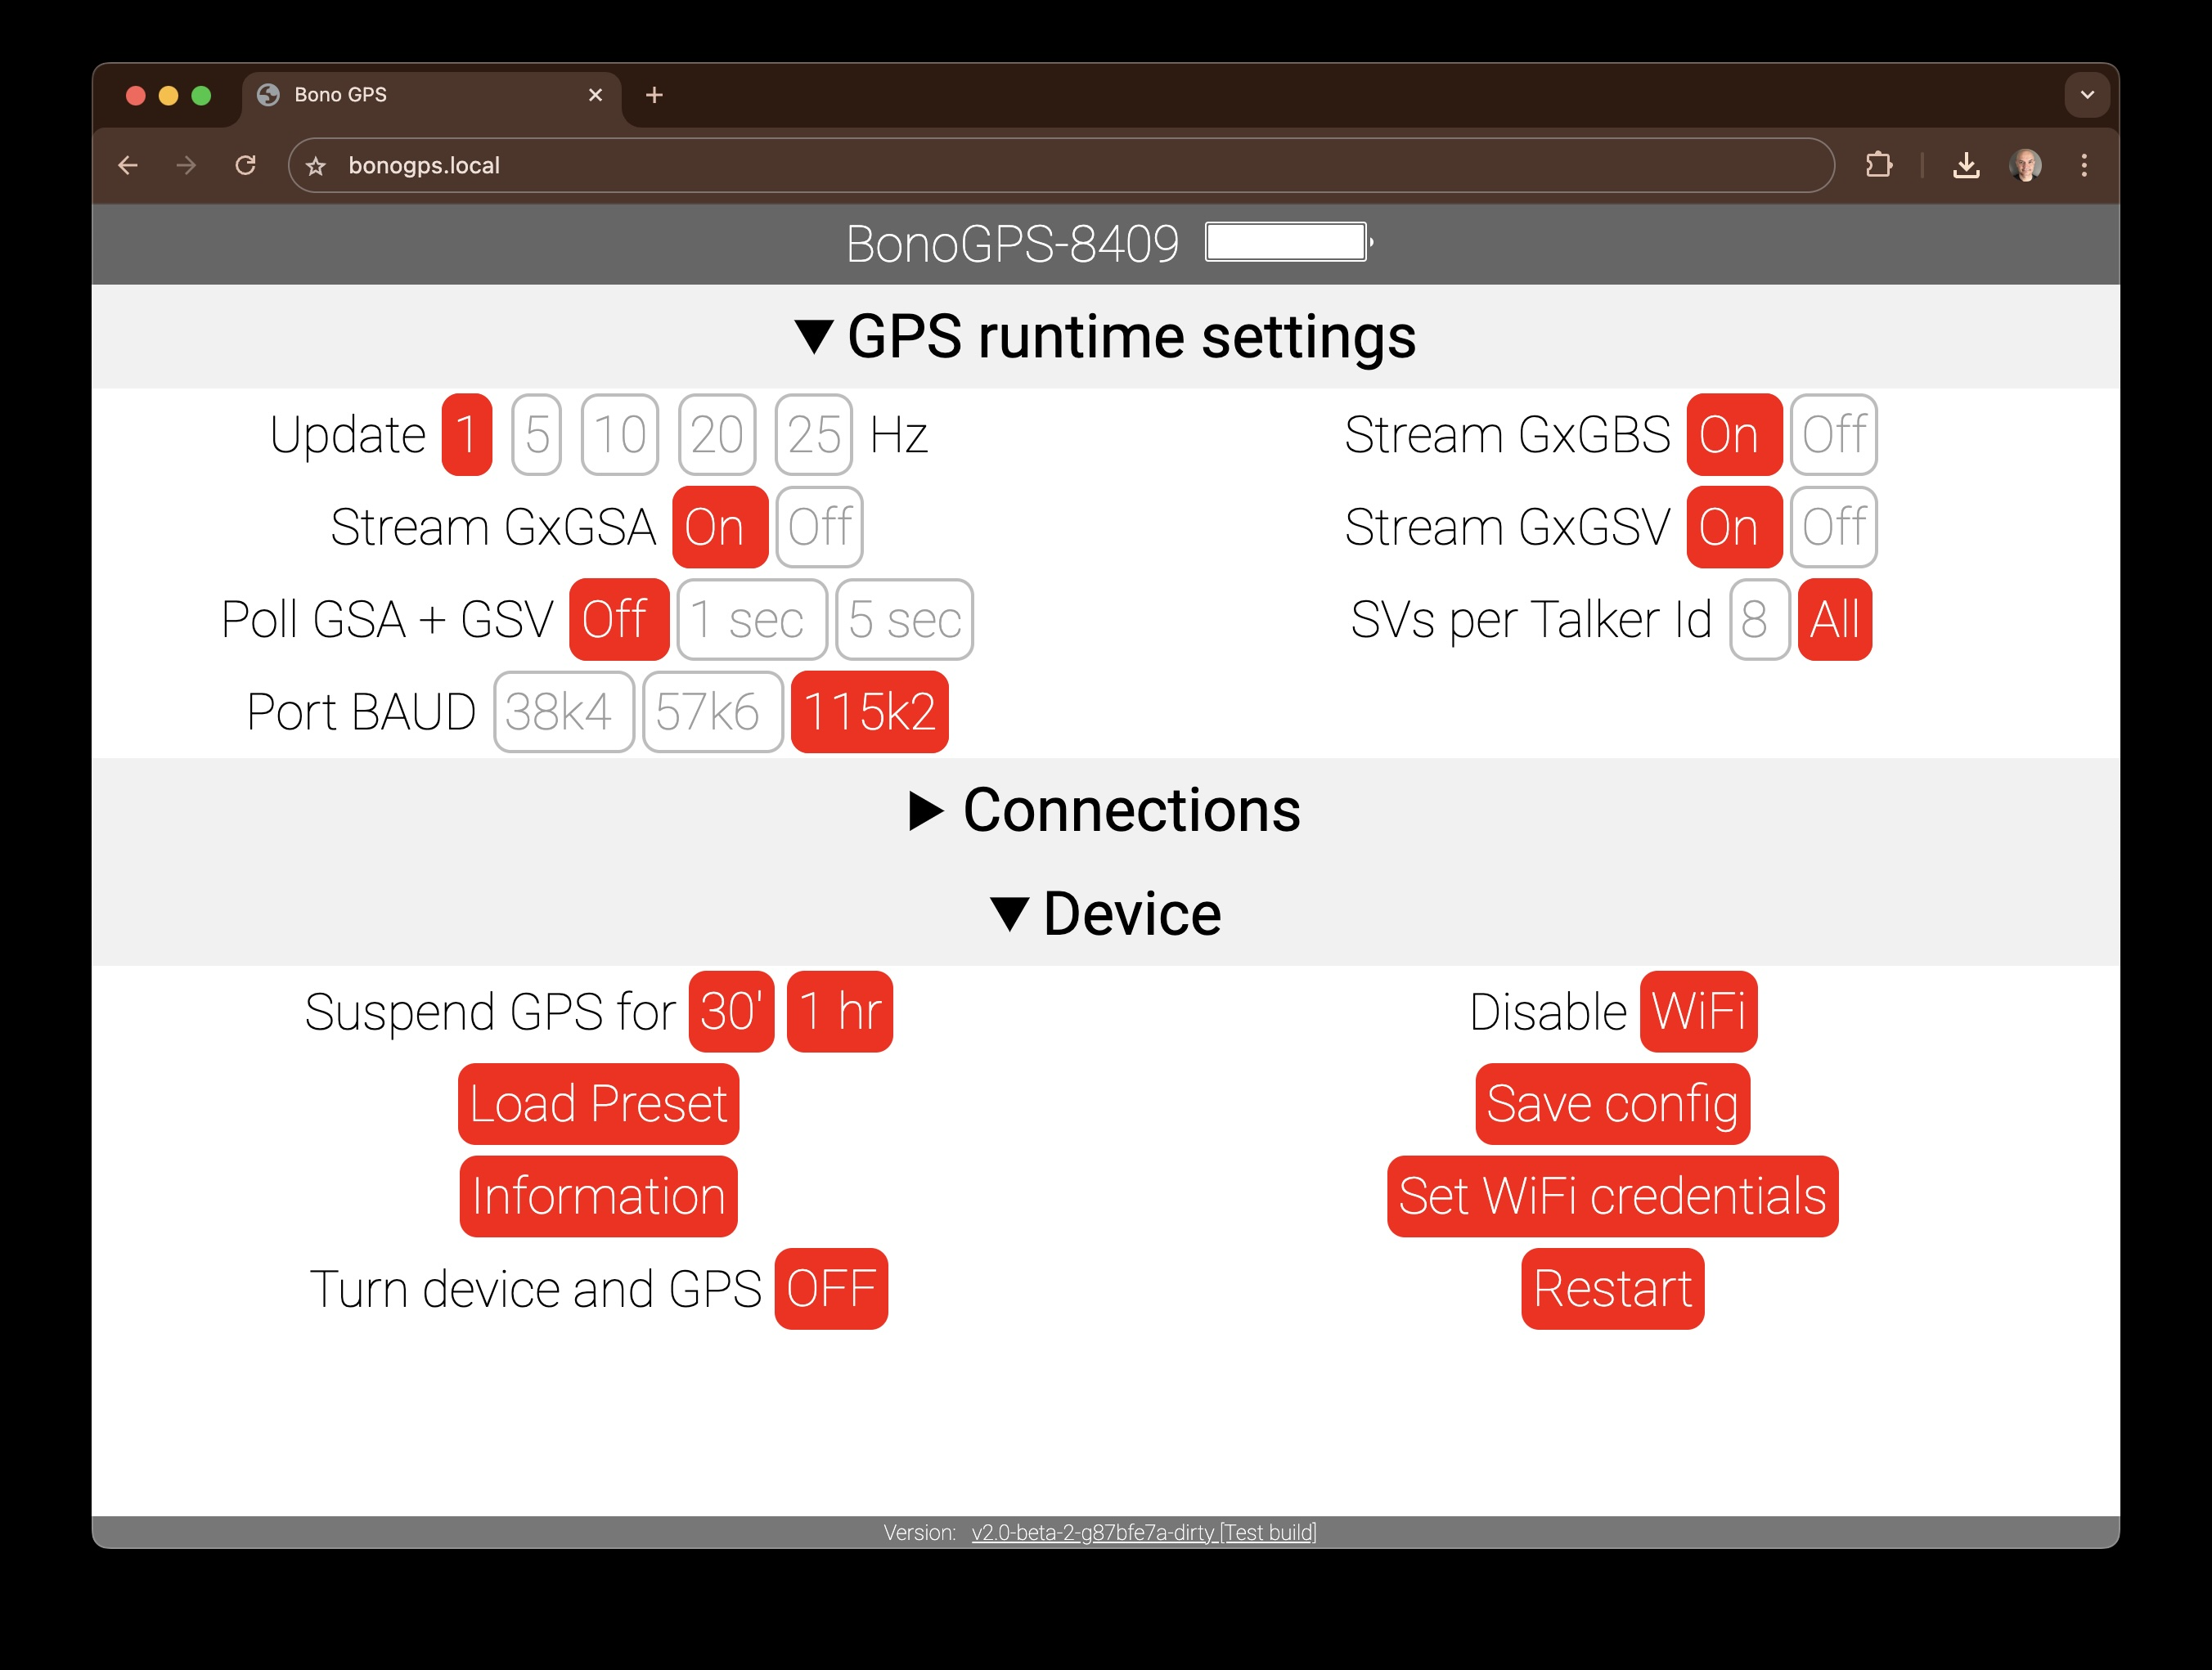Image resolution: width=2212 pixels, height=1670 pixels.
Task: Click the battery level indicator bar
Action: 1286,242
